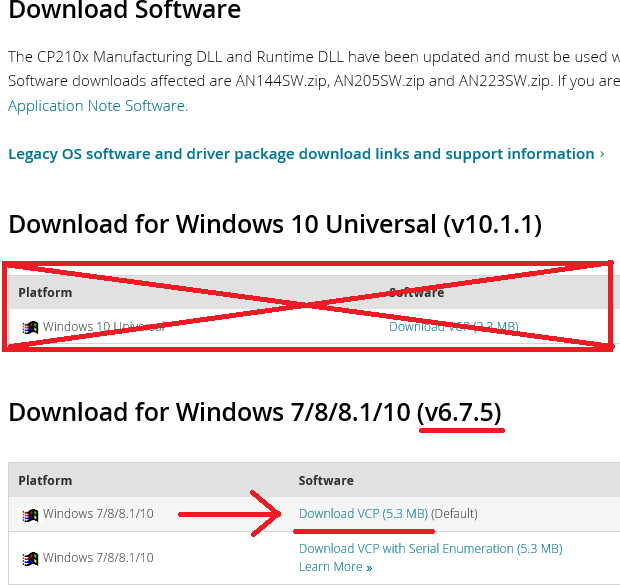This screenshot has height=585, width=620.
Task: Click Download for Windows 10 Universal heading
Action: pyautogui.click(x=274, y=224)
